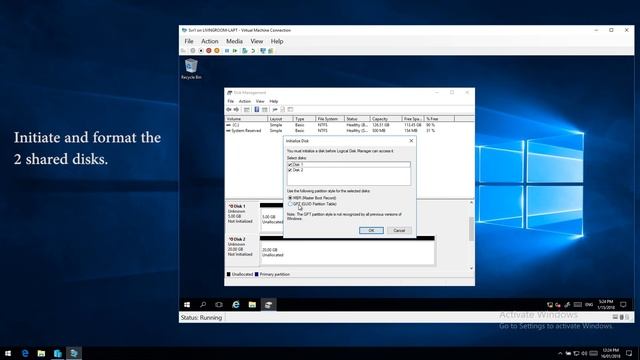640x360 pixels.
Task: Click the VM taskbar search icon
Action: pos(203,304)
